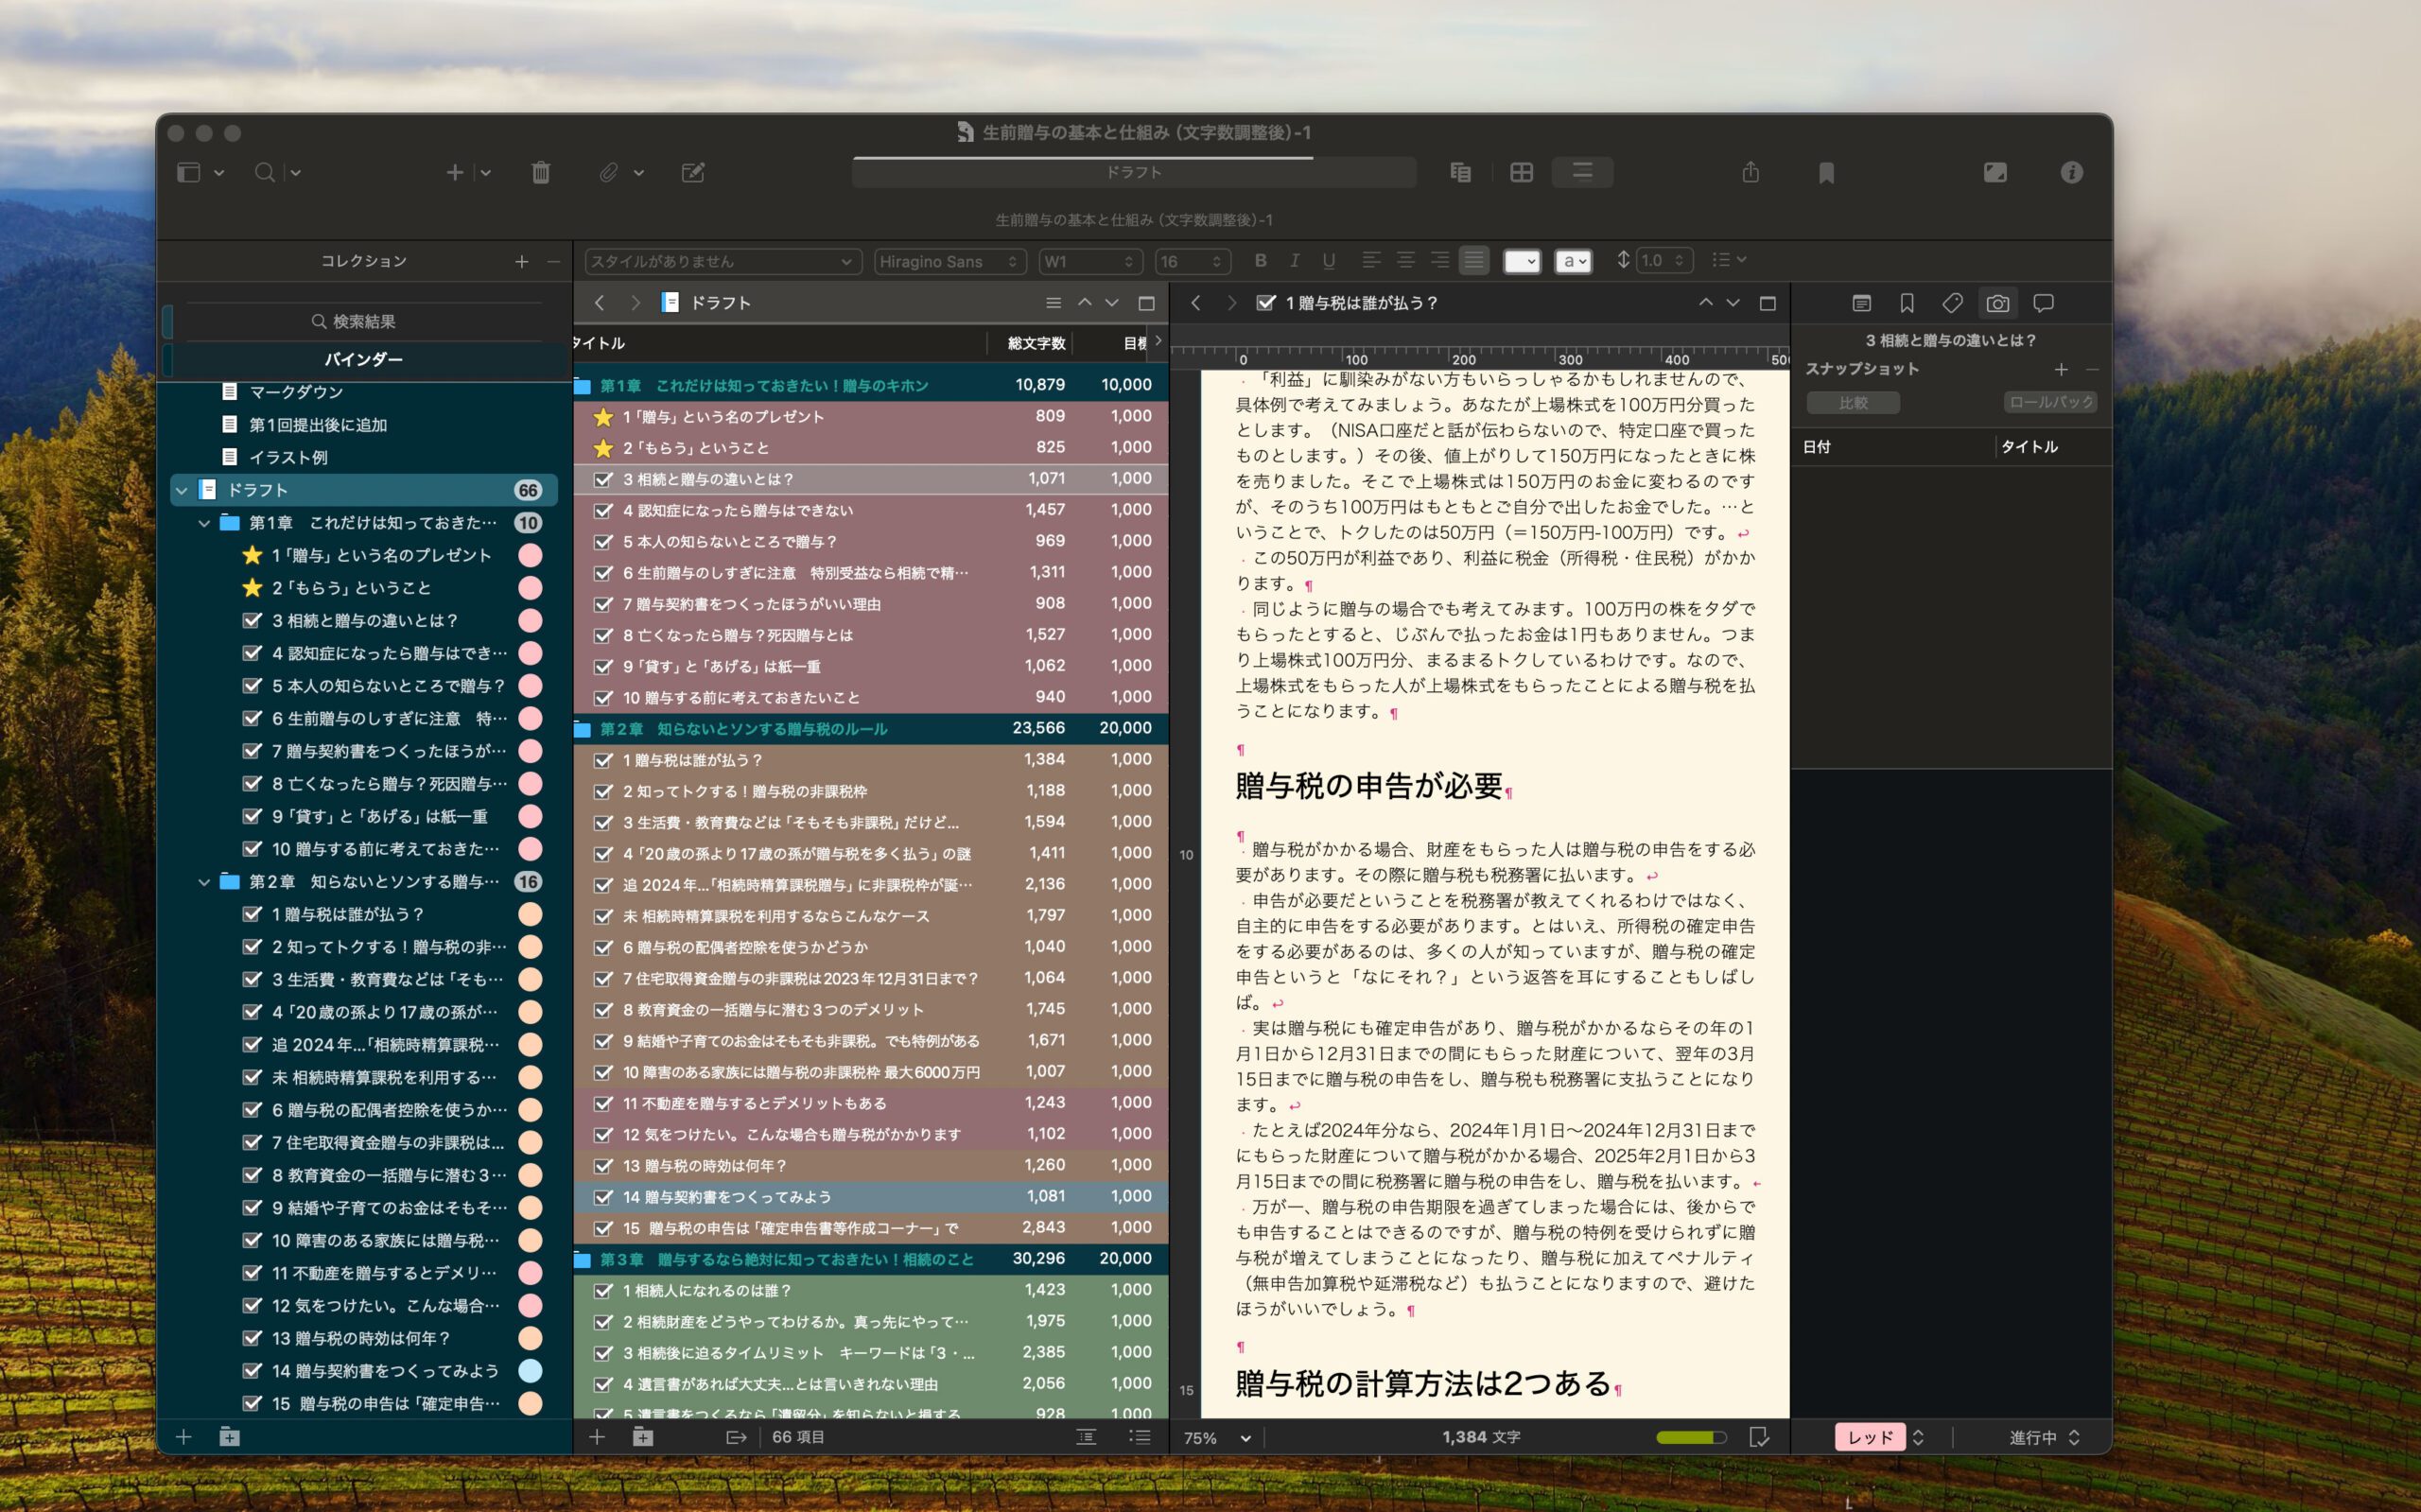
Task: Click the text color swatch in format bar
Action: [x=1521, y=261]
